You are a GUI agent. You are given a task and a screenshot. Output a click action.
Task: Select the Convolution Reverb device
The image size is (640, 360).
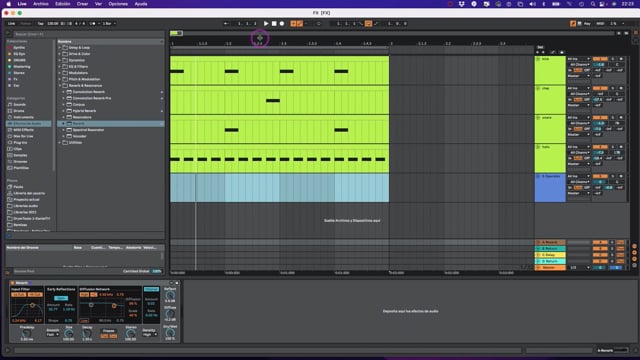(x=89, y=92)
